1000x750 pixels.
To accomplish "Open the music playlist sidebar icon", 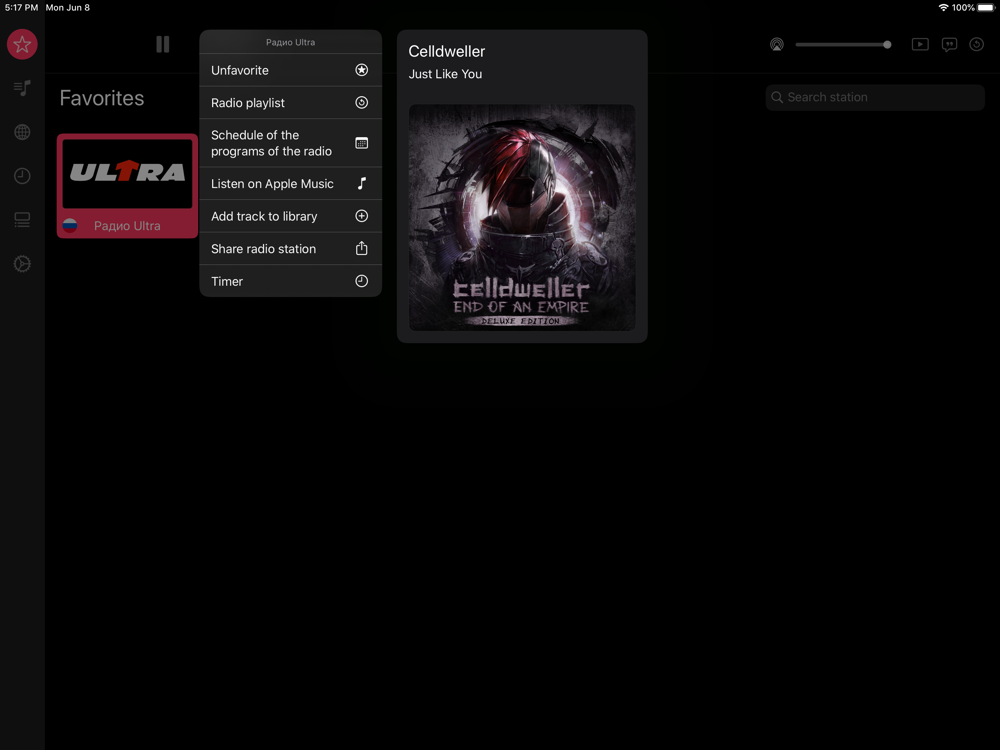I will click(22, 88).
